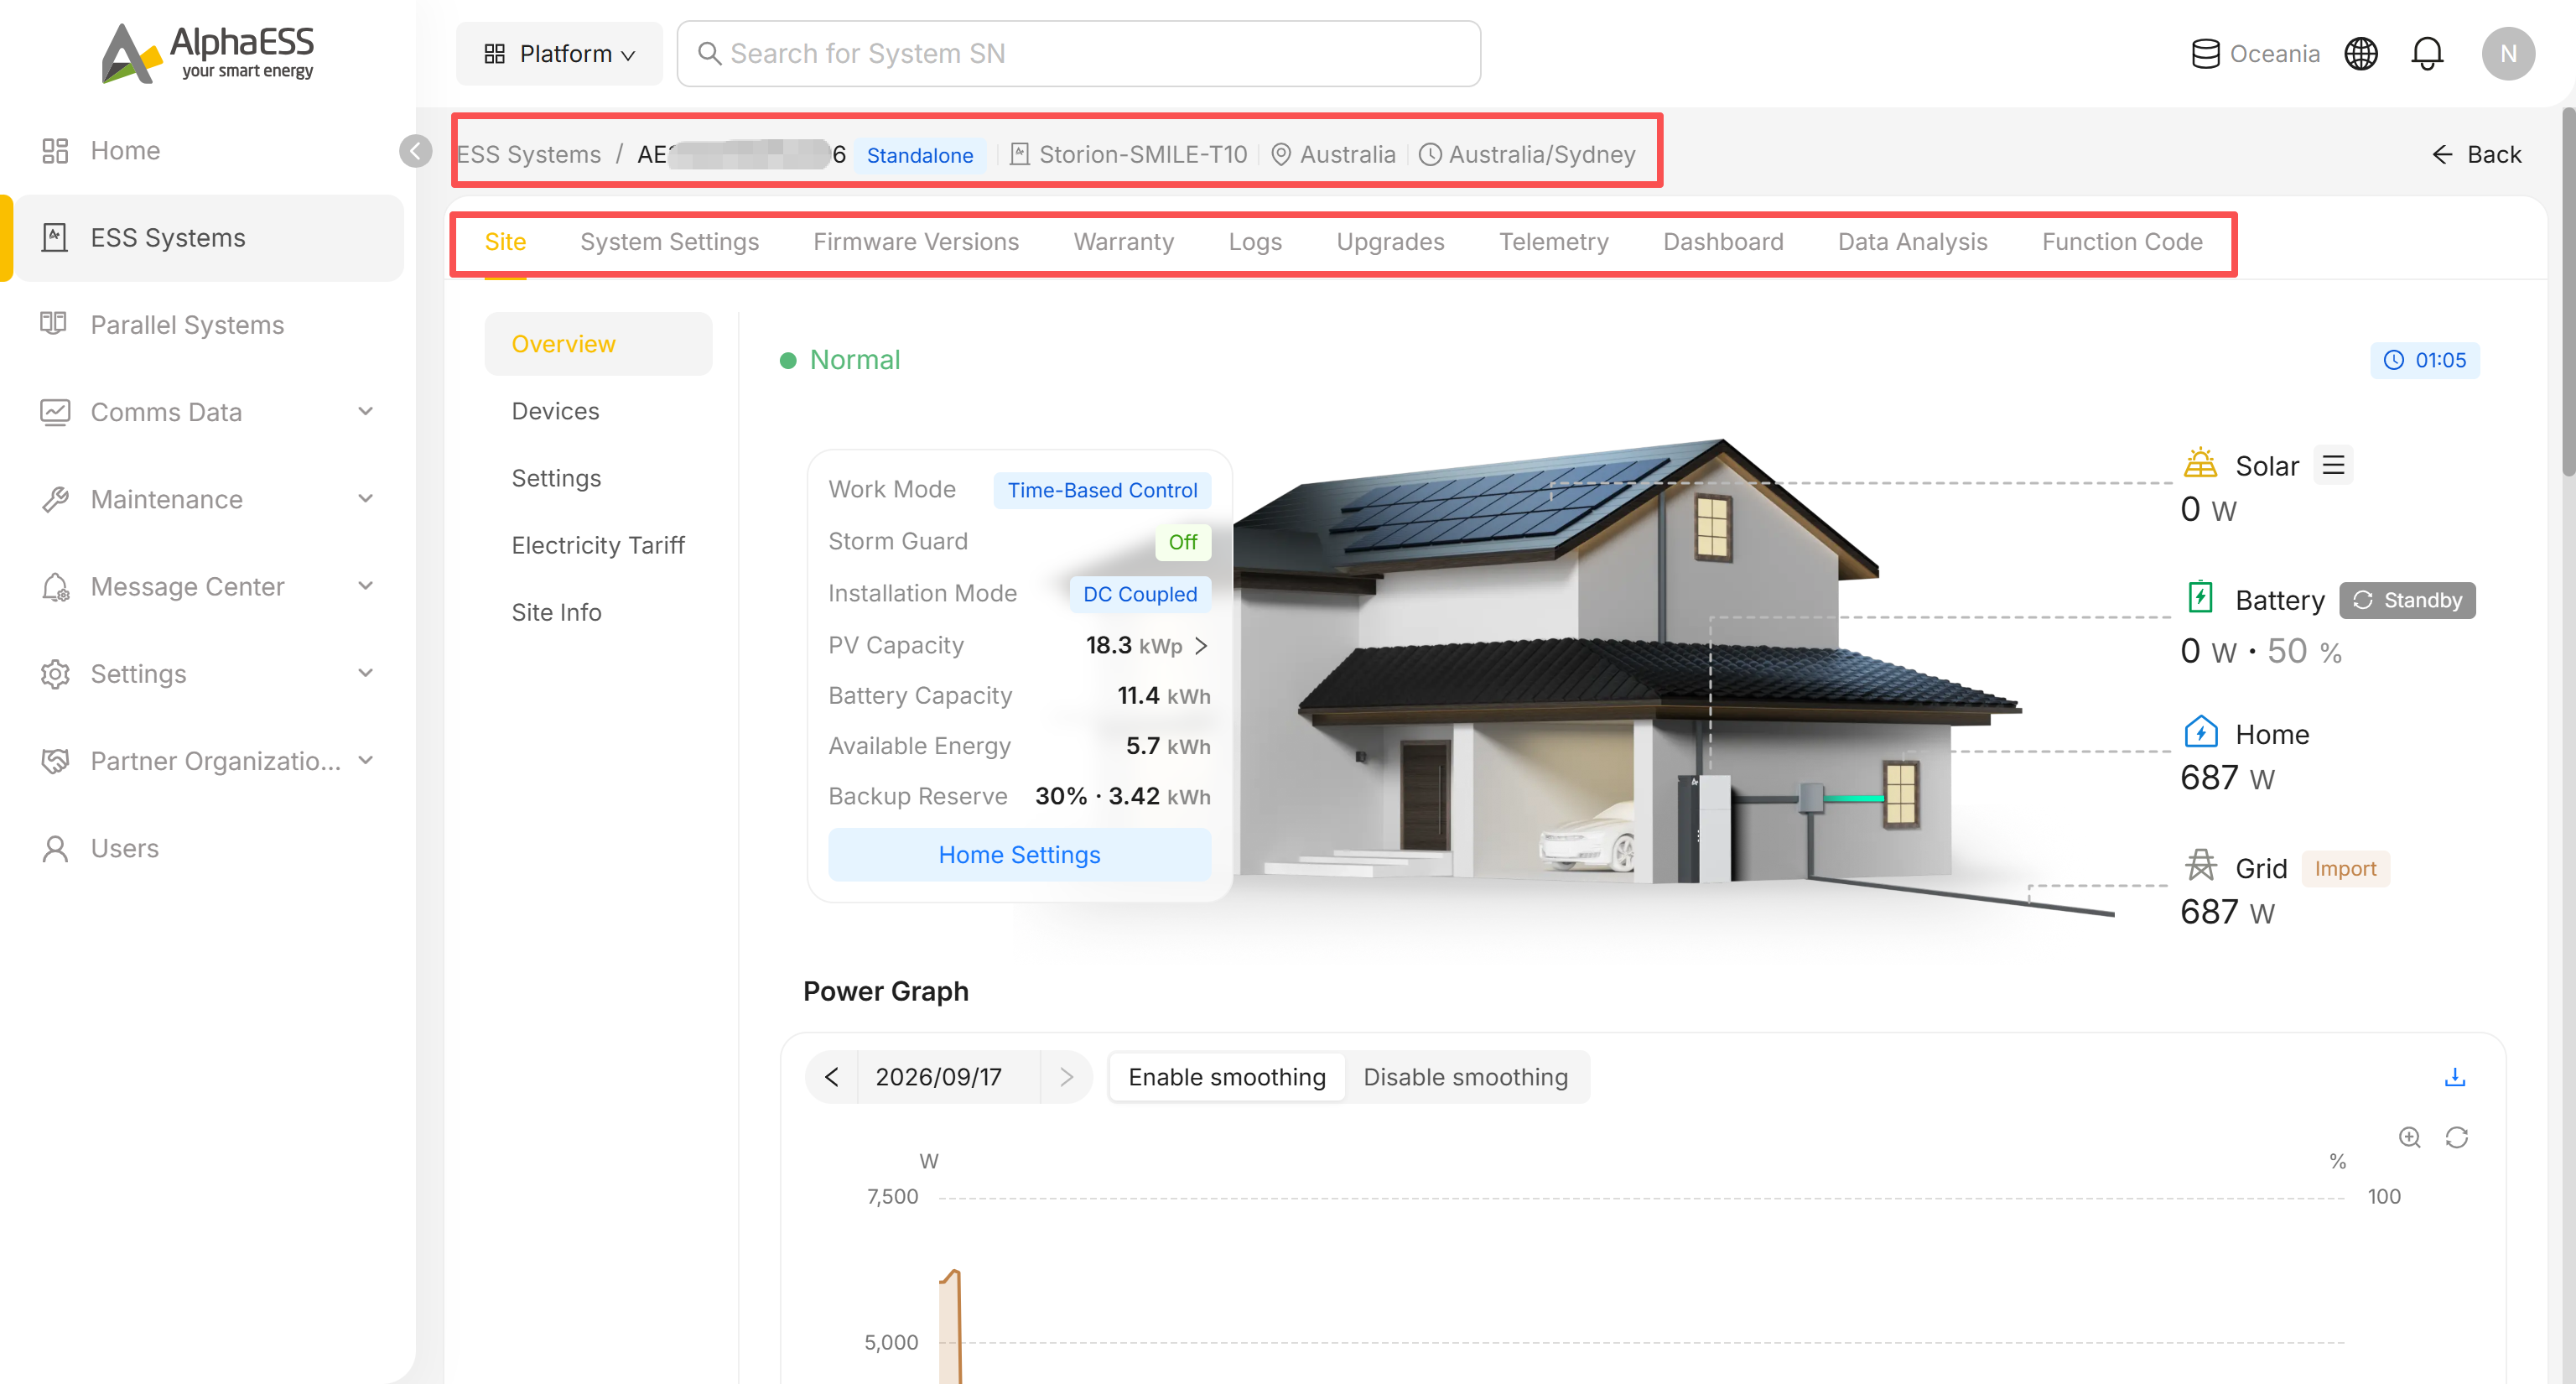This screenshot has width=2576, height=1384.
Task: Expand Message Center menu
Action: tap(365, 586)
